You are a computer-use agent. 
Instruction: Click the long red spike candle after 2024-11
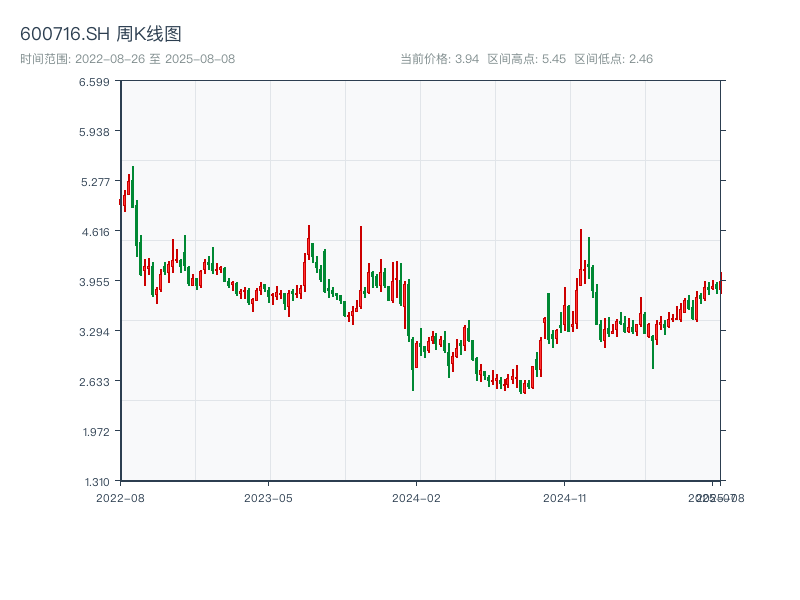[580, 255]
